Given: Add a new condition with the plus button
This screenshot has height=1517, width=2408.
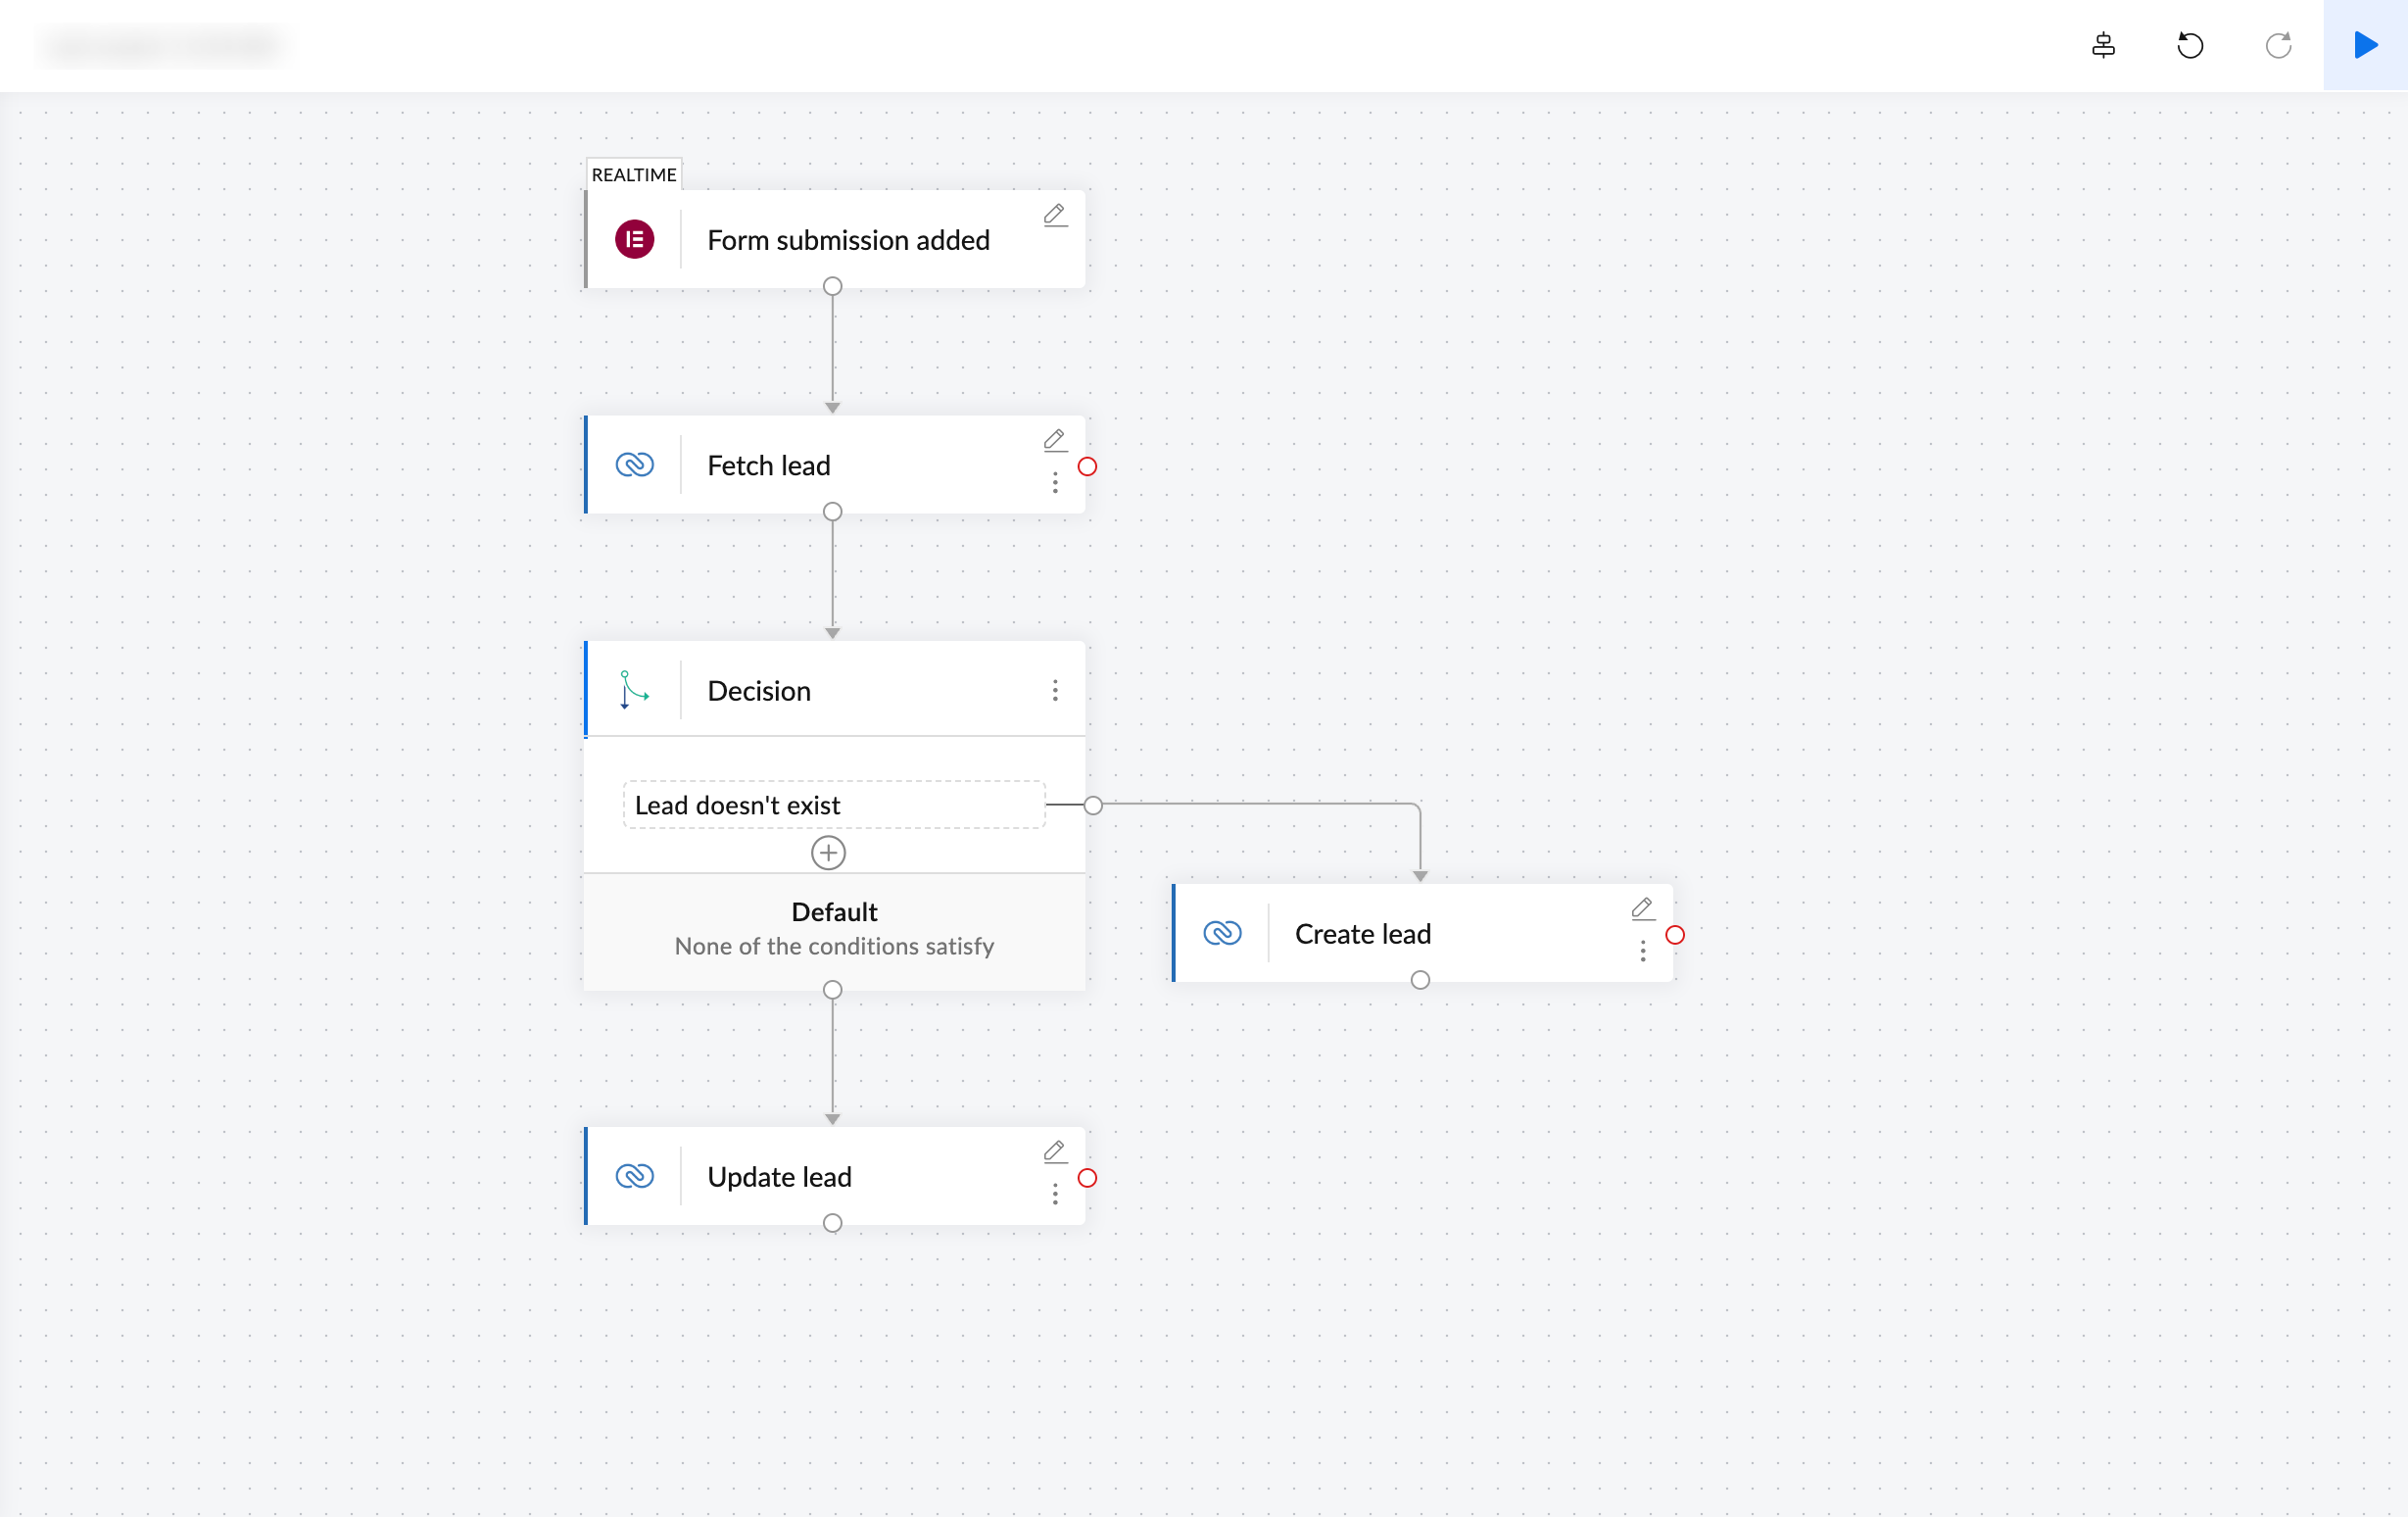Looking at the screenshot, I should click(828, 853).
